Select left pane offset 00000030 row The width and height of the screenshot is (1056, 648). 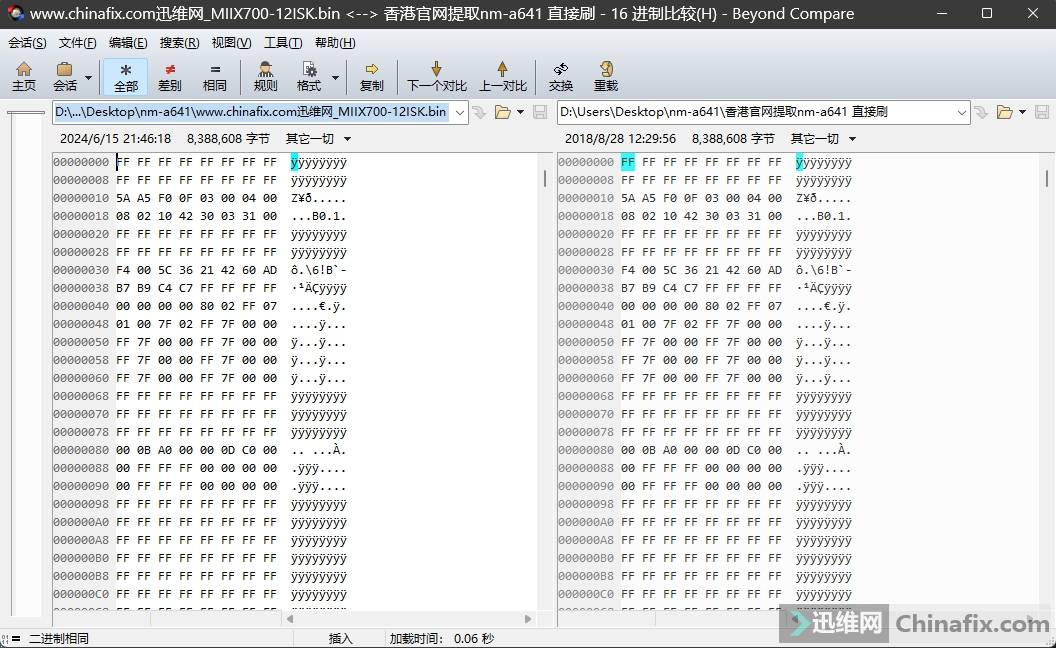coord(199,270)
